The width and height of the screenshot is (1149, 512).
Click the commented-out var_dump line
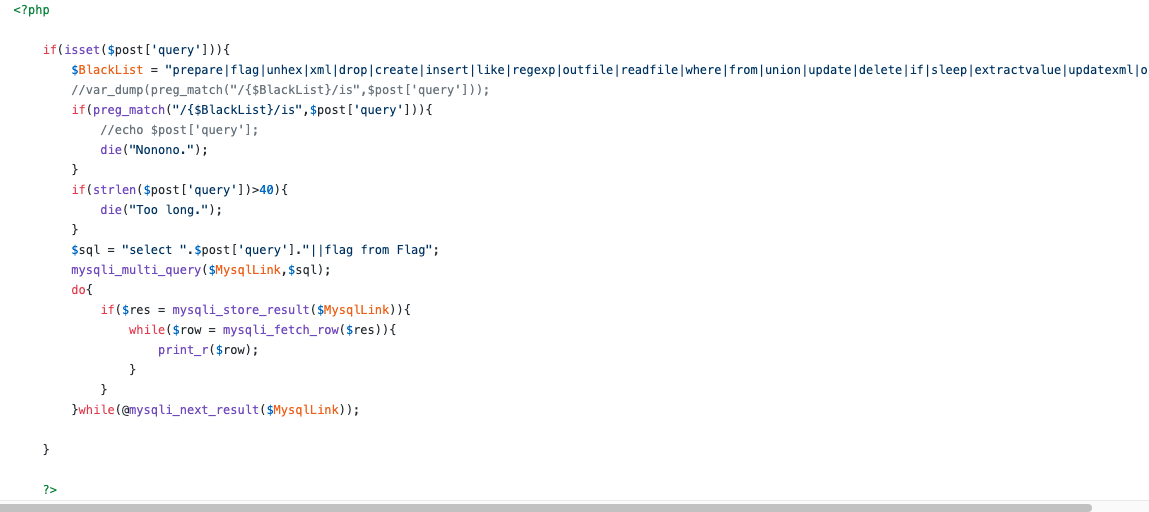click(x=280, y=89)
